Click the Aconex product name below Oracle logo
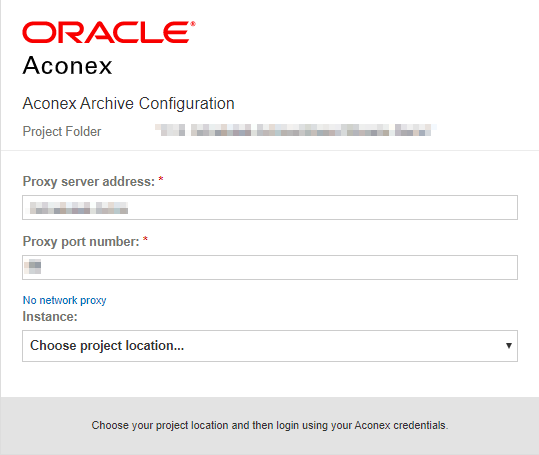Viewport: 539px width, 455px height. click(67, 65)
